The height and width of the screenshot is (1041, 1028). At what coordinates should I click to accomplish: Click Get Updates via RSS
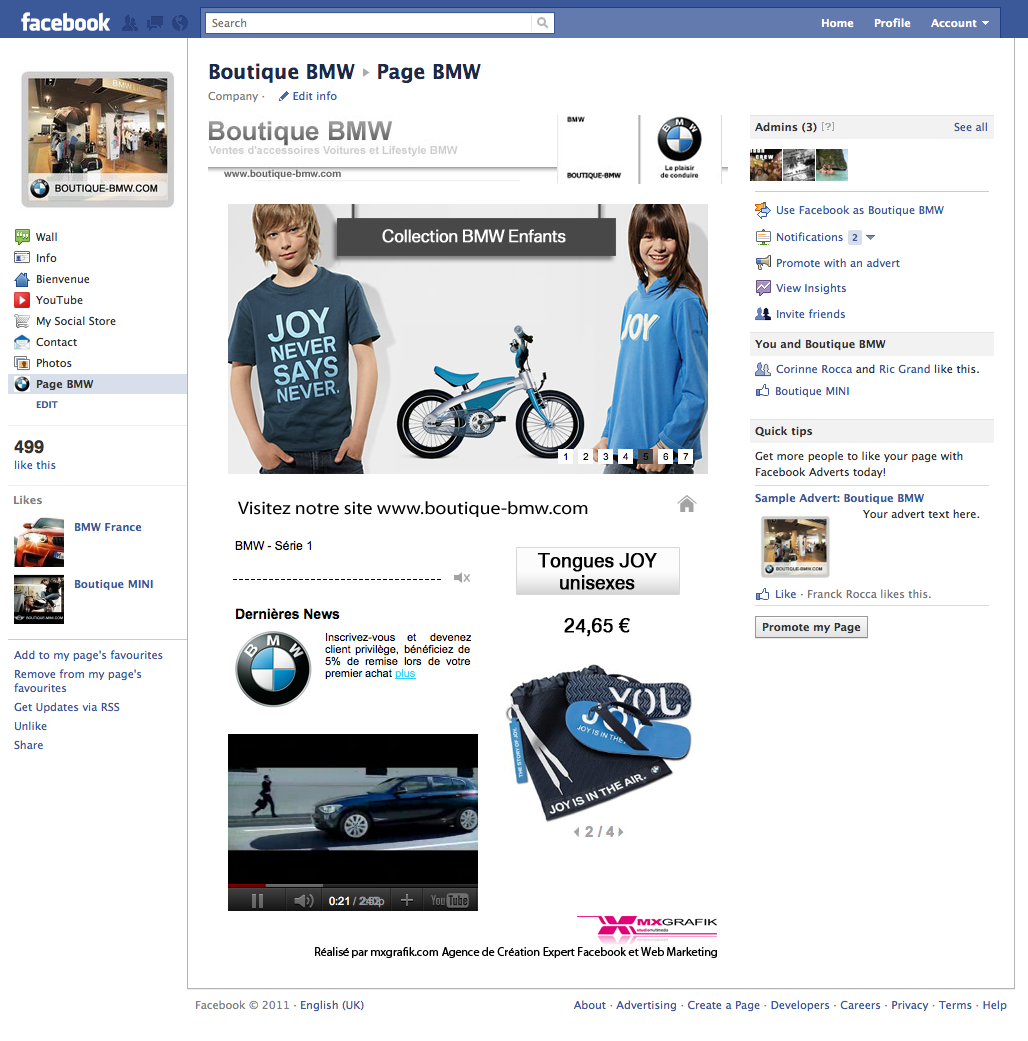click(67, 707)
